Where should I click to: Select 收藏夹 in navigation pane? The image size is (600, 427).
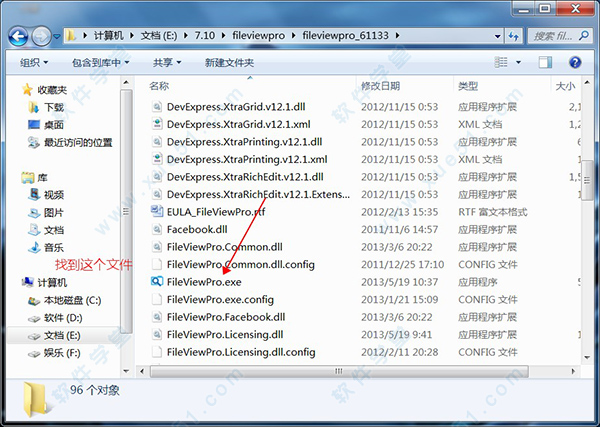(x=44, y=90)
